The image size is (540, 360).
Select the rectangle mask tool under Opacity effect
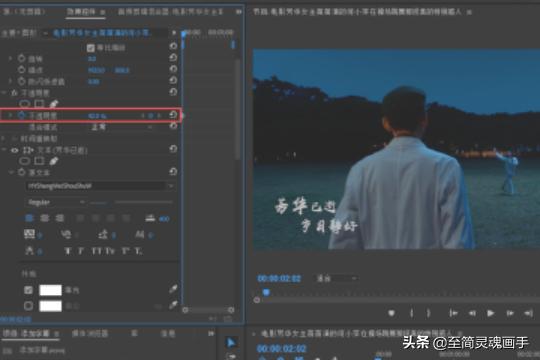[x=39, y=103]
